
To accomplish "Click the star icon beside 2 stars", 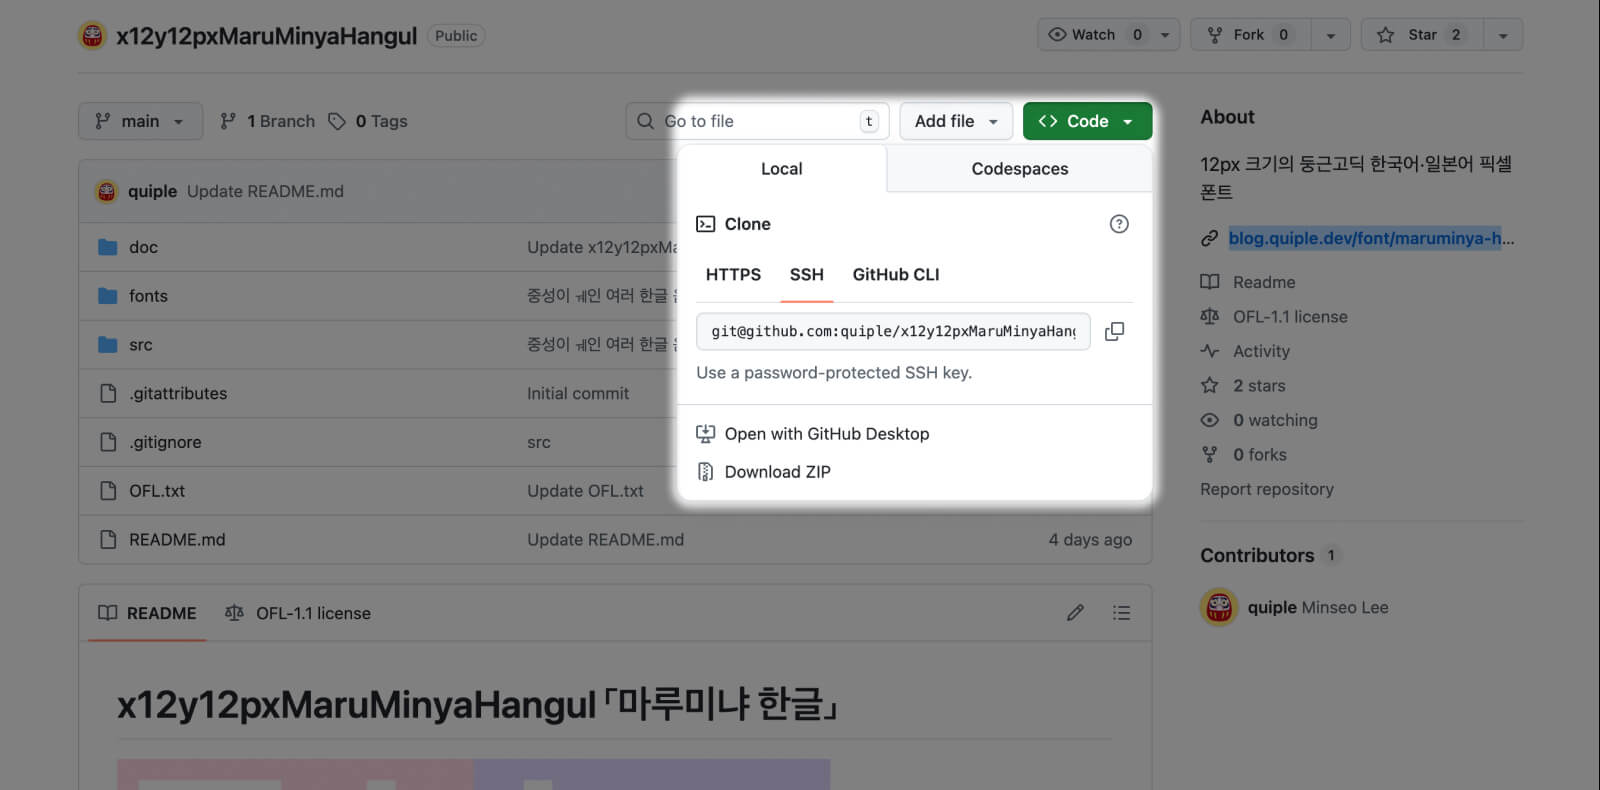I will (1209, 386).
